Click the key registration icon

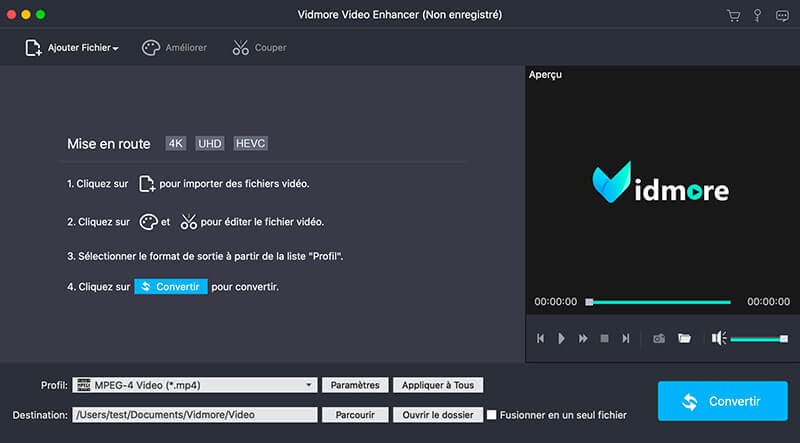pyautogui.click(x=757, y=15)
